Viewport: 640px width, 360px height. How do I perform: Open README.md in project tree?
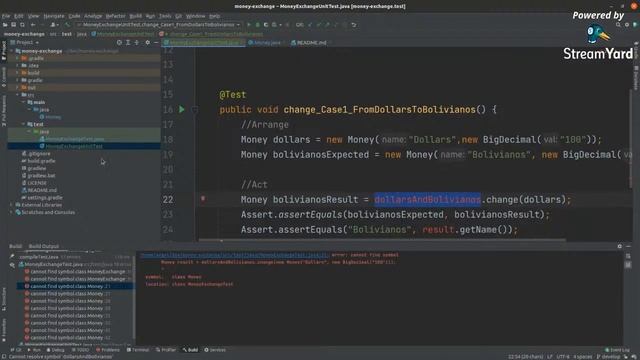tap(39, 191)
